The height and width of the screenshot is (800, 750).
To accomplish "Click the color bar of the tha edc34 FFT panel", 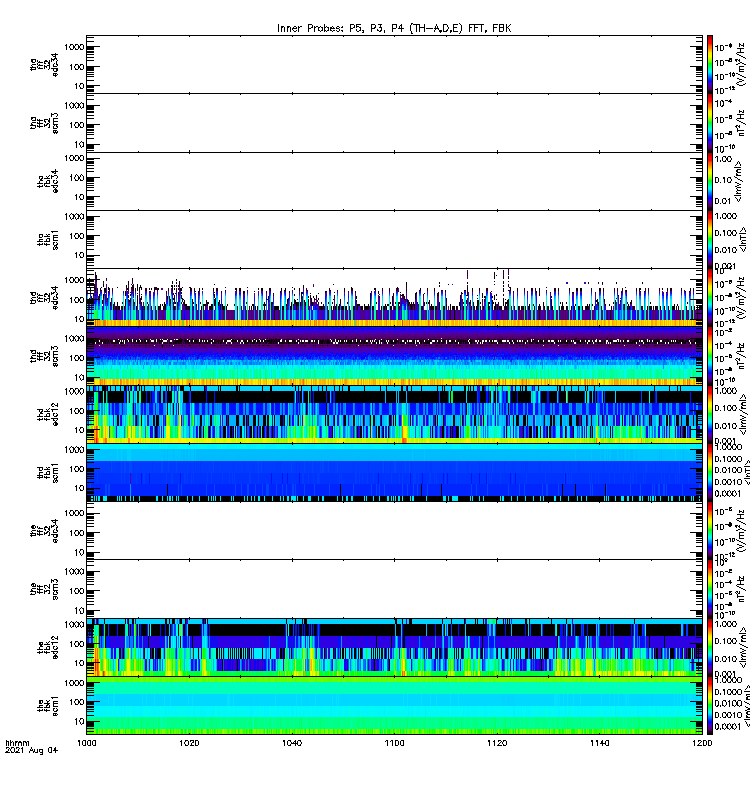I will coord(710,65).
